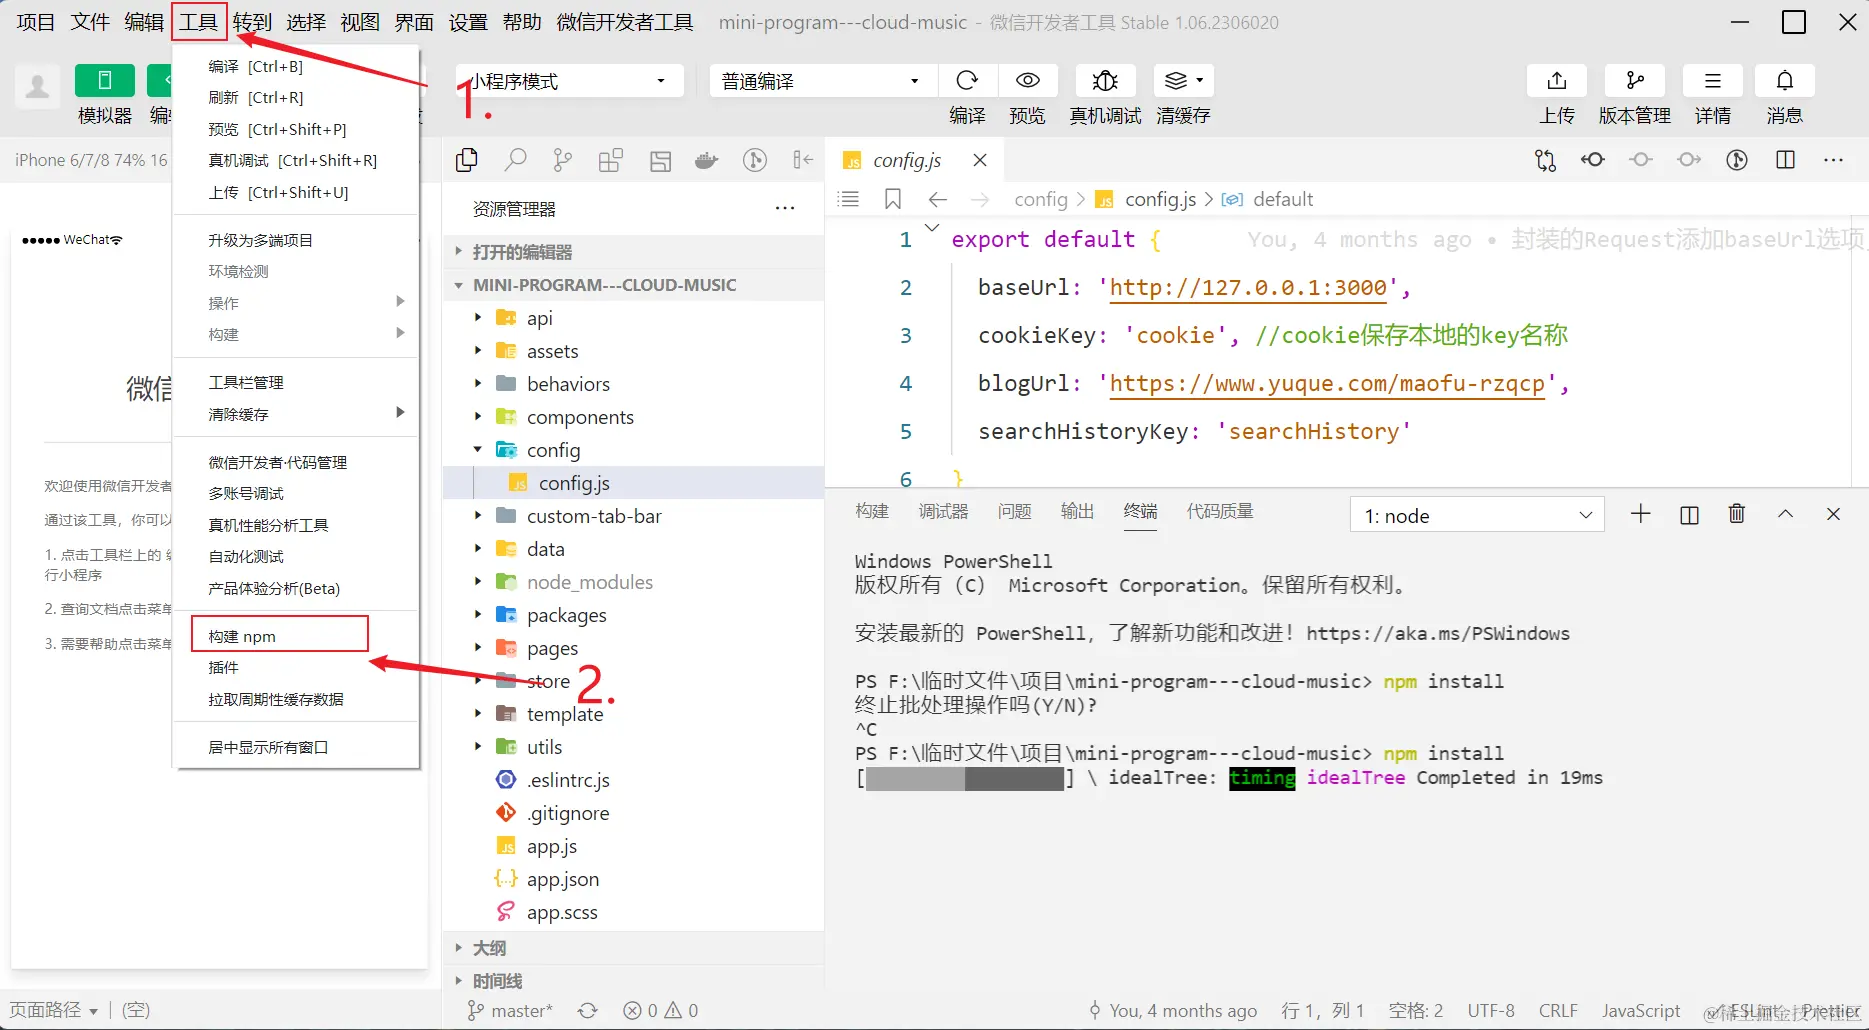This screenshot has width=1869, height=1030.
Task: Open messages (消息) bell icon
Action: pyautogui.click(x=1785, y=81)
